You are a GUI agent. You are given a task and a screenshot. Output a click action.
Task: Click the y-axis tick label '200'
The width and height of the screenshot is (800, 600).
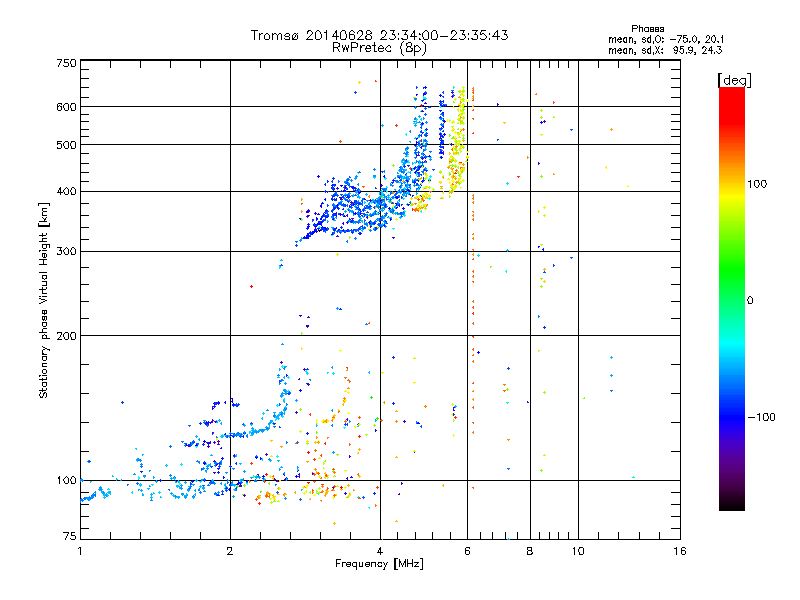click(66, 336)
